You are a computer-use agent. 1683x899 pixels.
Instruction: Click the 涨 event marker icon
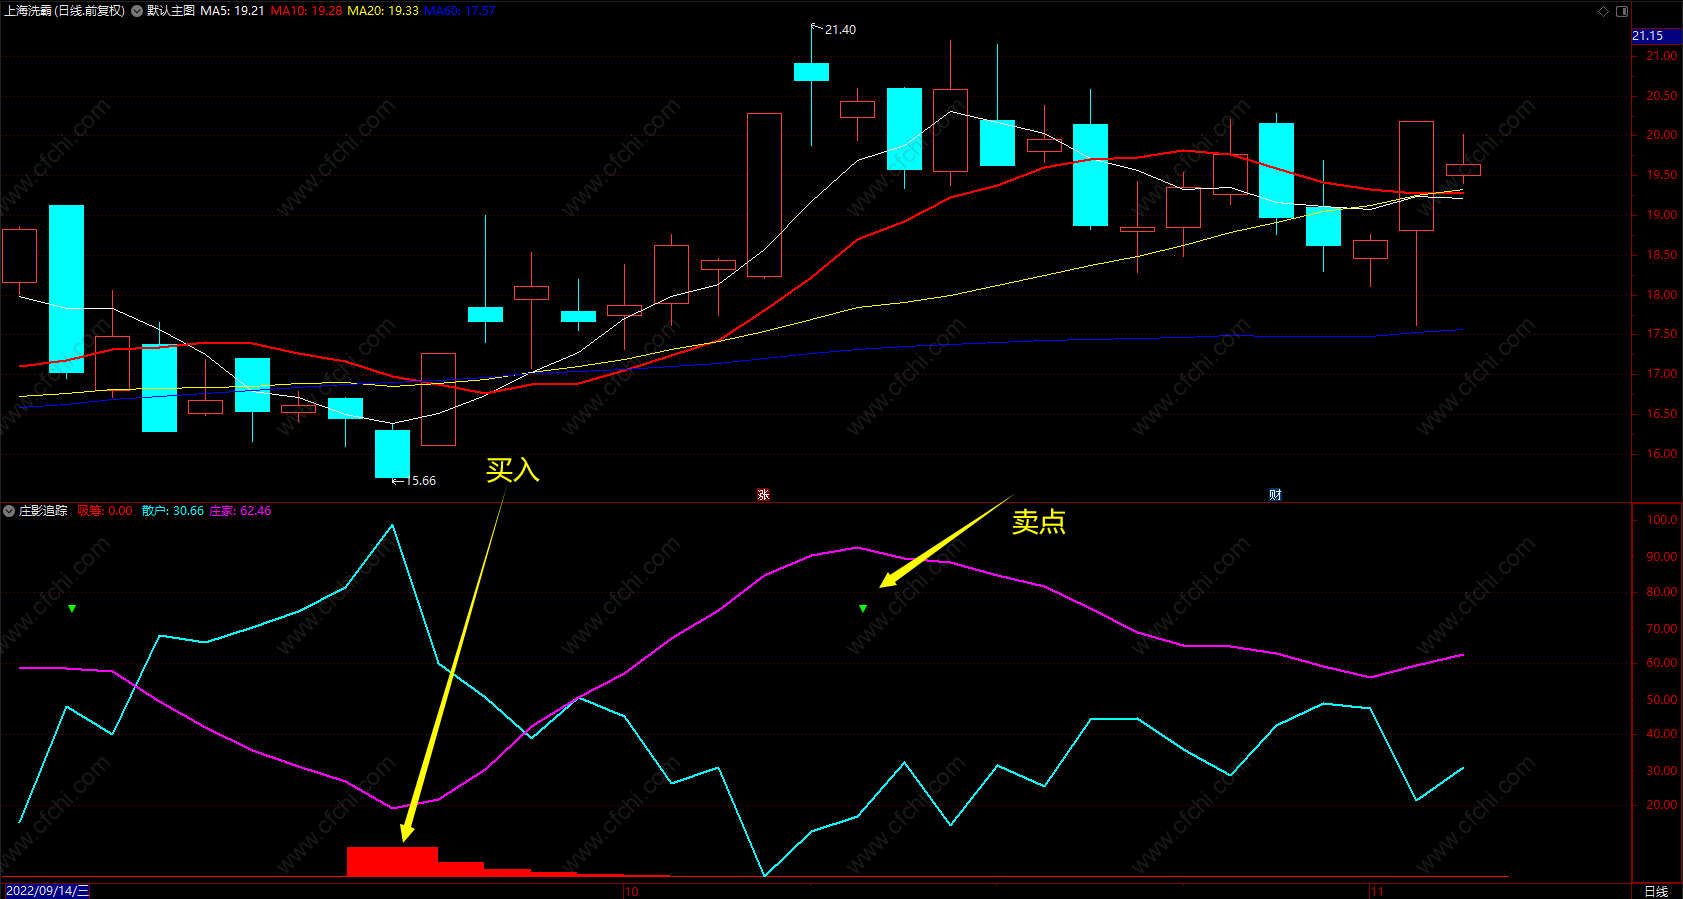[x=763, y=495]
